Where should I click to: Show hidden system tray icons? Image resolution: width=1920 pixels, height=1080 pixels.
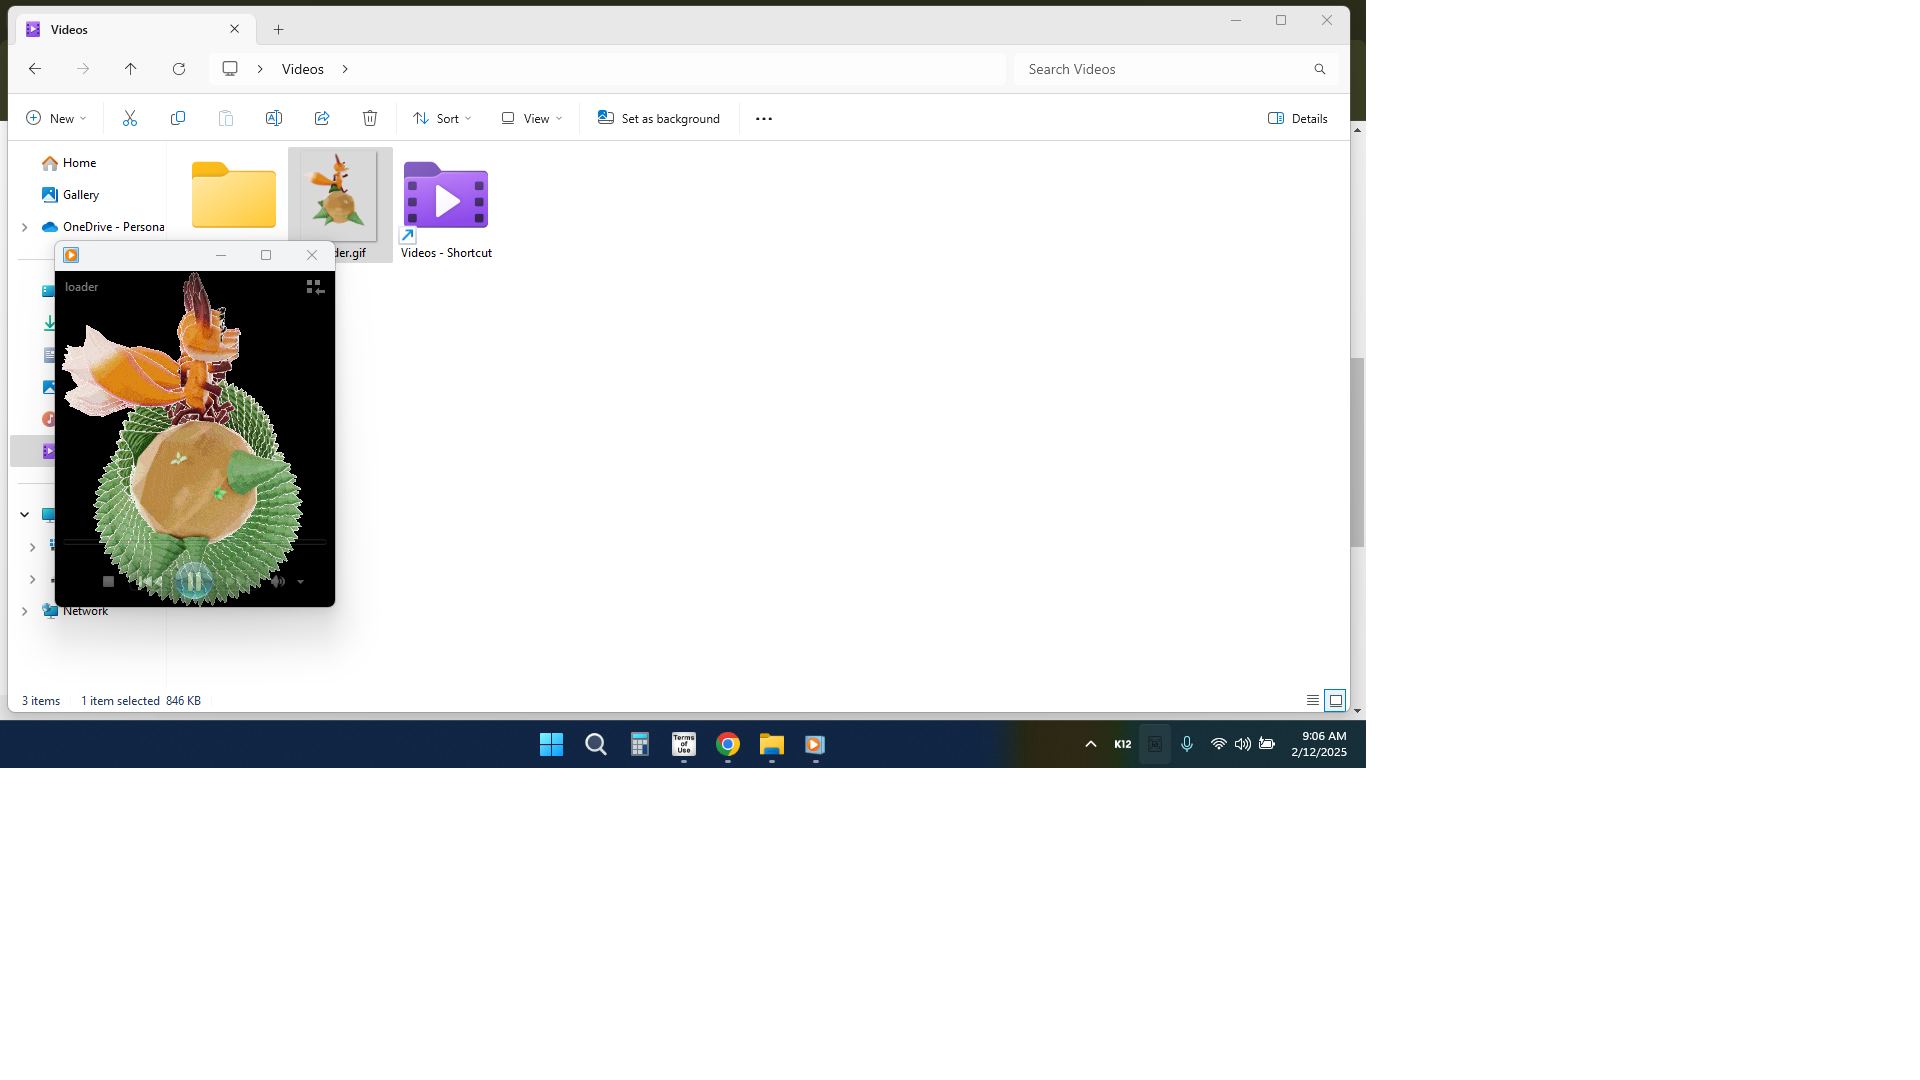(x=1091, y=744)
